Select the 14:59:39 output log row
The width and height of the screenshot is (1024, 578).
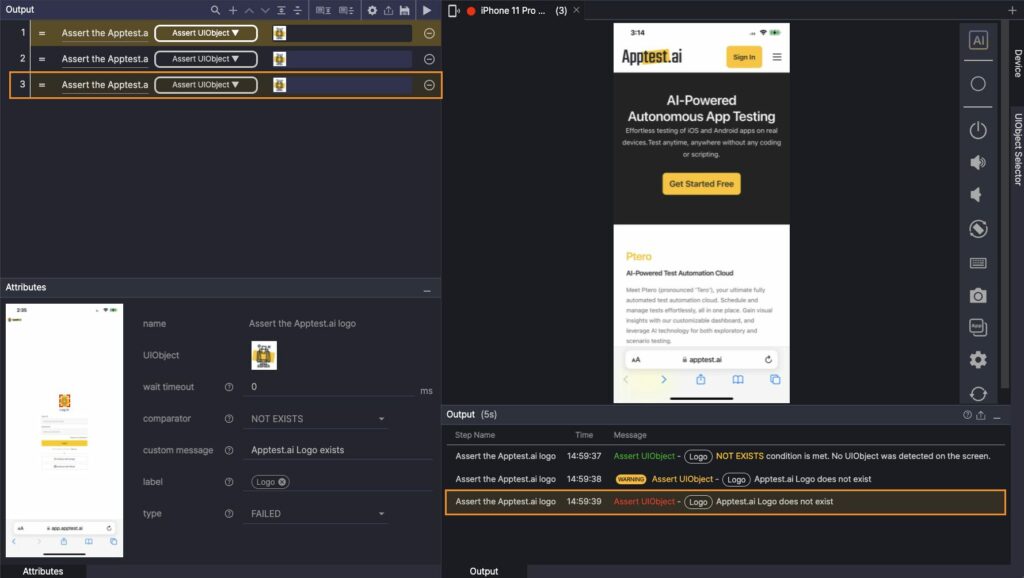pyautogui.click(x=725, y=502)
